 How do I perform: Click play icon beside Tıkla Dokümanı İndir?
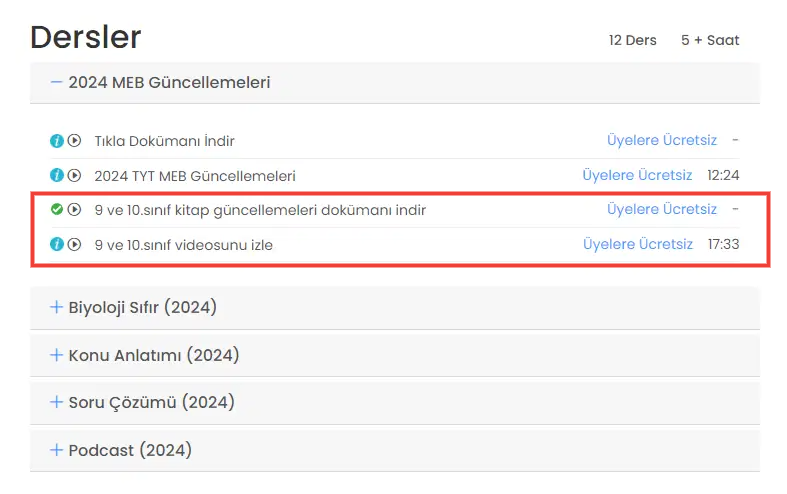click(x=74, y=141)
